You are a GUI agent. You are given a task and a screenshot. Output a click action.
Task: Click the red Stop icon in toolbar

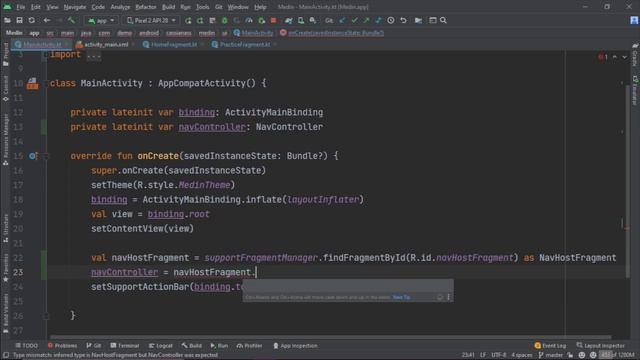tap(273, 20)
